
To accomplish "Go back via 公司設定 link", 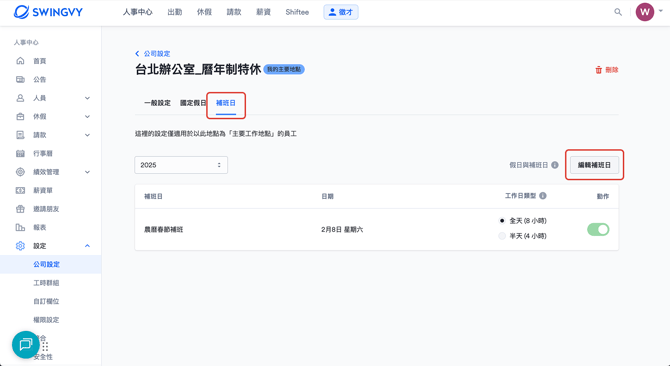I will pyautogui.click(x=157, y=53).
